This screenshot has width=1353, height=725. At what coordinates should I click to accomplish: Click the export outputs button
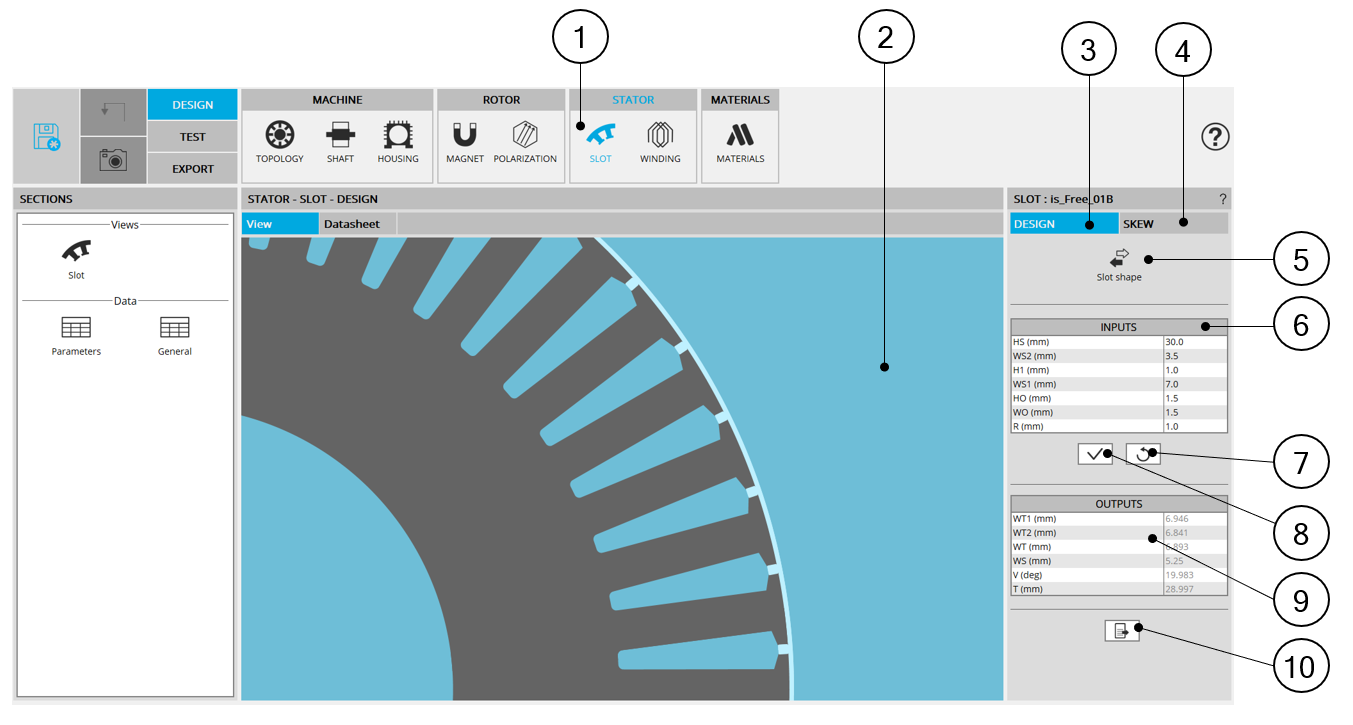pos(1122,631)
